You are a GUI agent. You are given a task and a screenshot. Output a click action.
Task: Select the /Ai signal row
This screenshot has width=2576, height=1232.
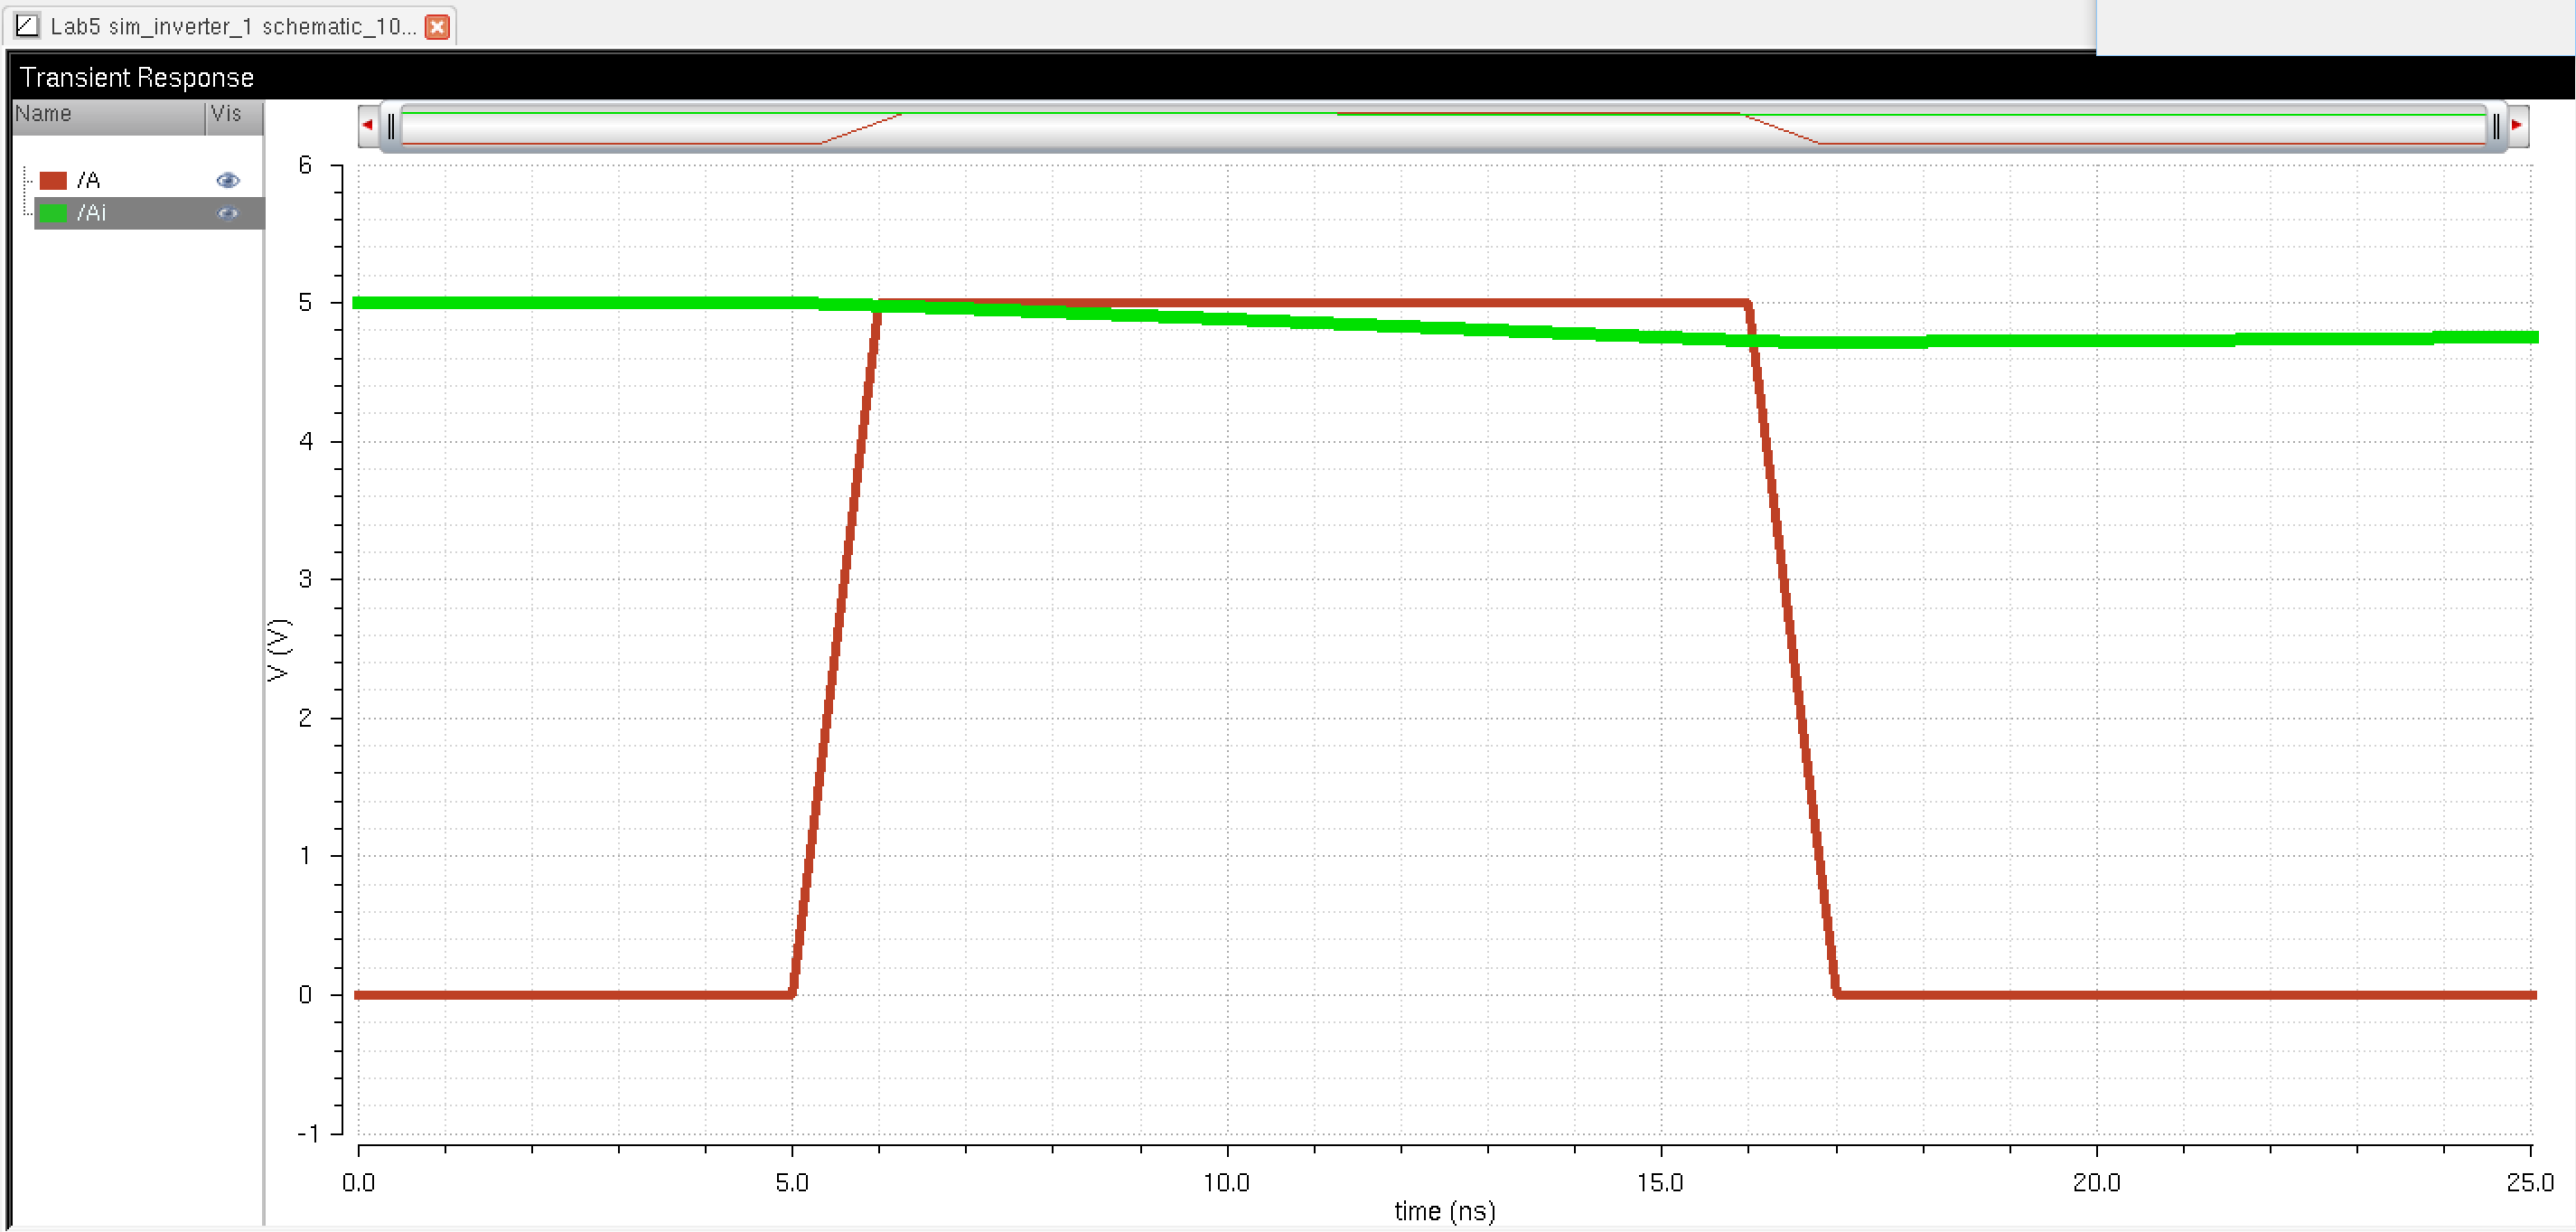[92, 213]
